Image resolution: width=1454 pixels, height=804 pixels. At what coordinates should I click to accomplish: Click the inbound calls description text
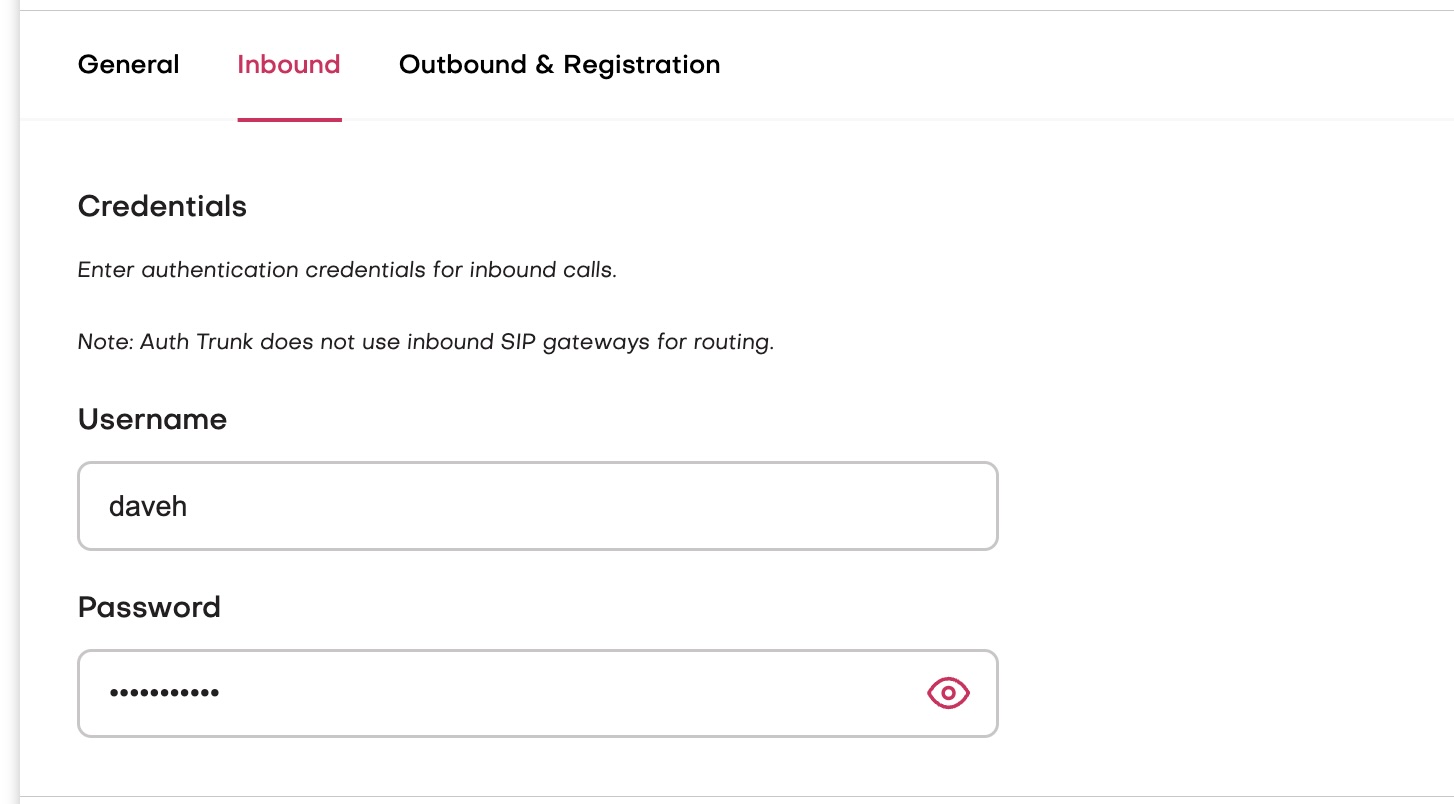347,270
